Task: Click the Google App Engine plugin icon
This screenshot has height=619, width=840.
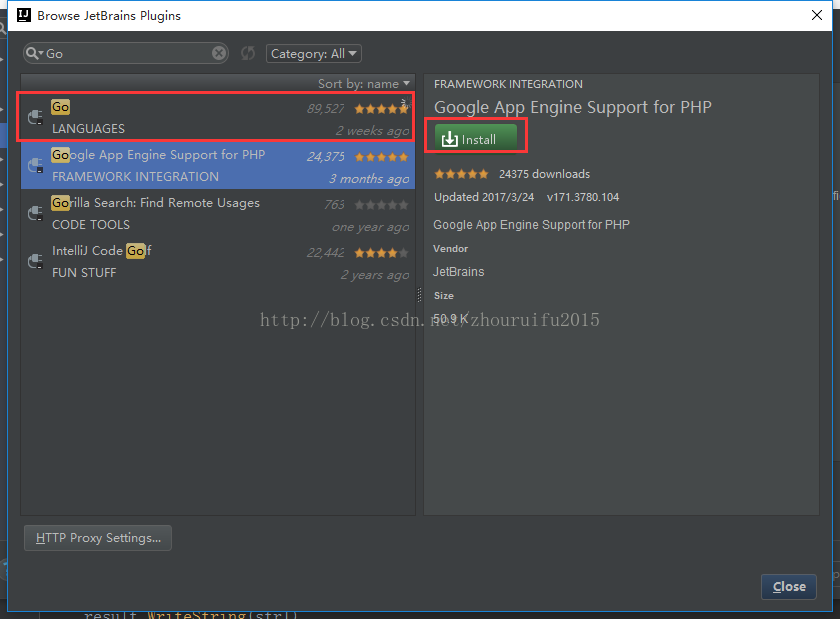Action: pyautogui.click(x=35, y=165)
